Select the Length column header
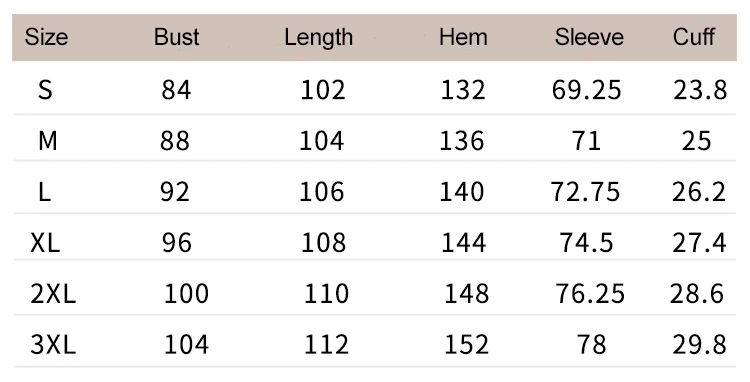 tap(319, 38)
